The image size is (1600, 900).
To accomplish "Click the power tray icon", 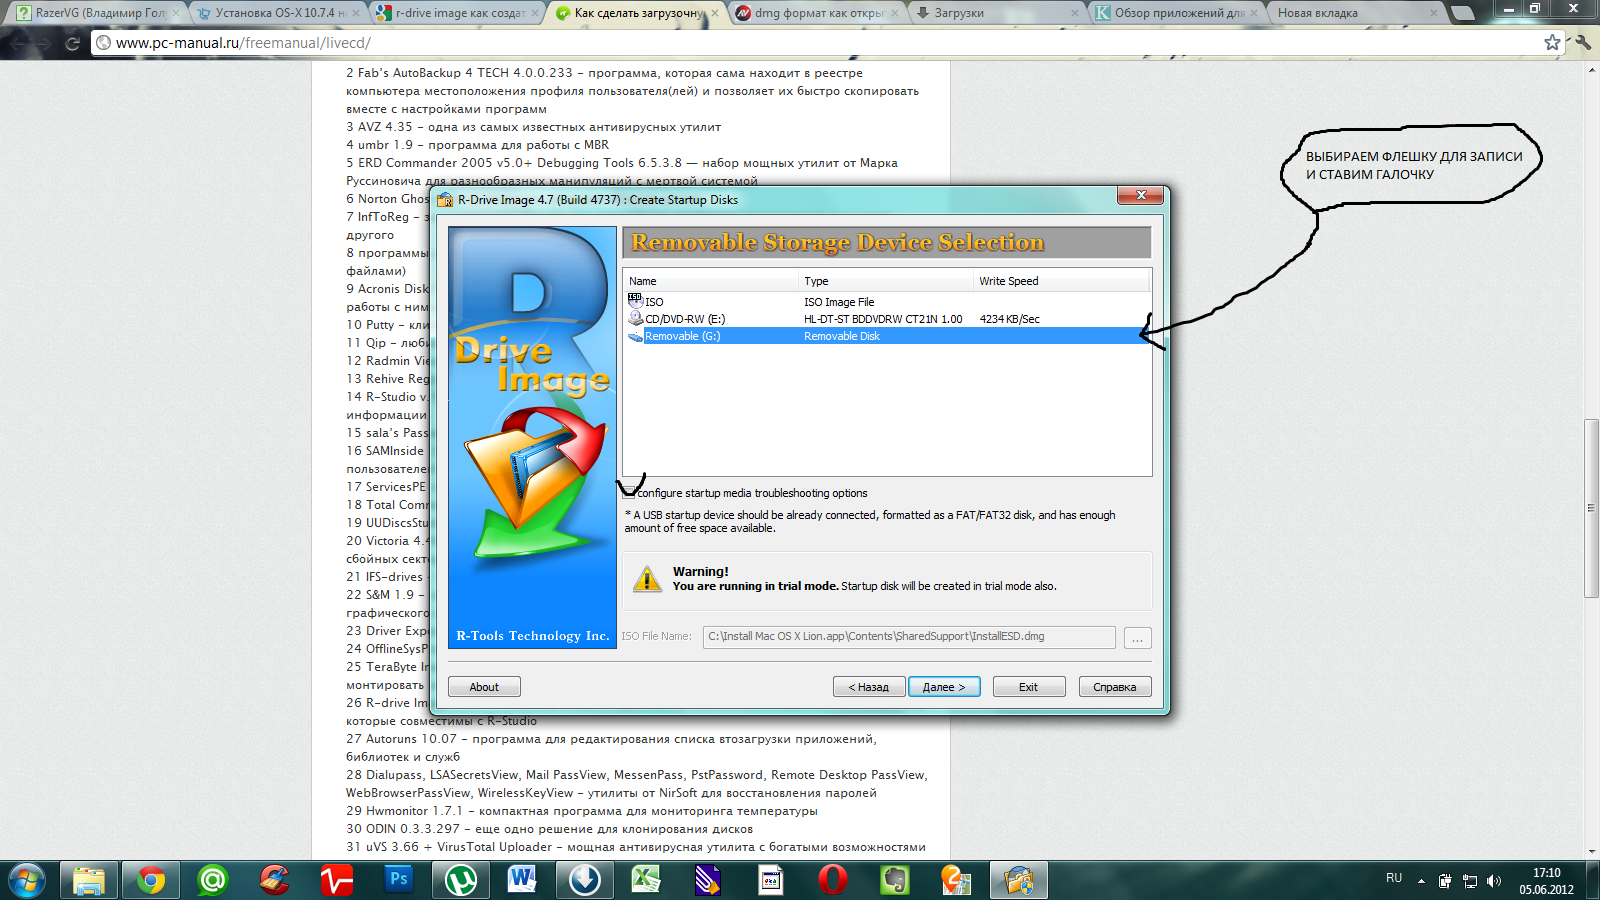I will [1445, 880].
